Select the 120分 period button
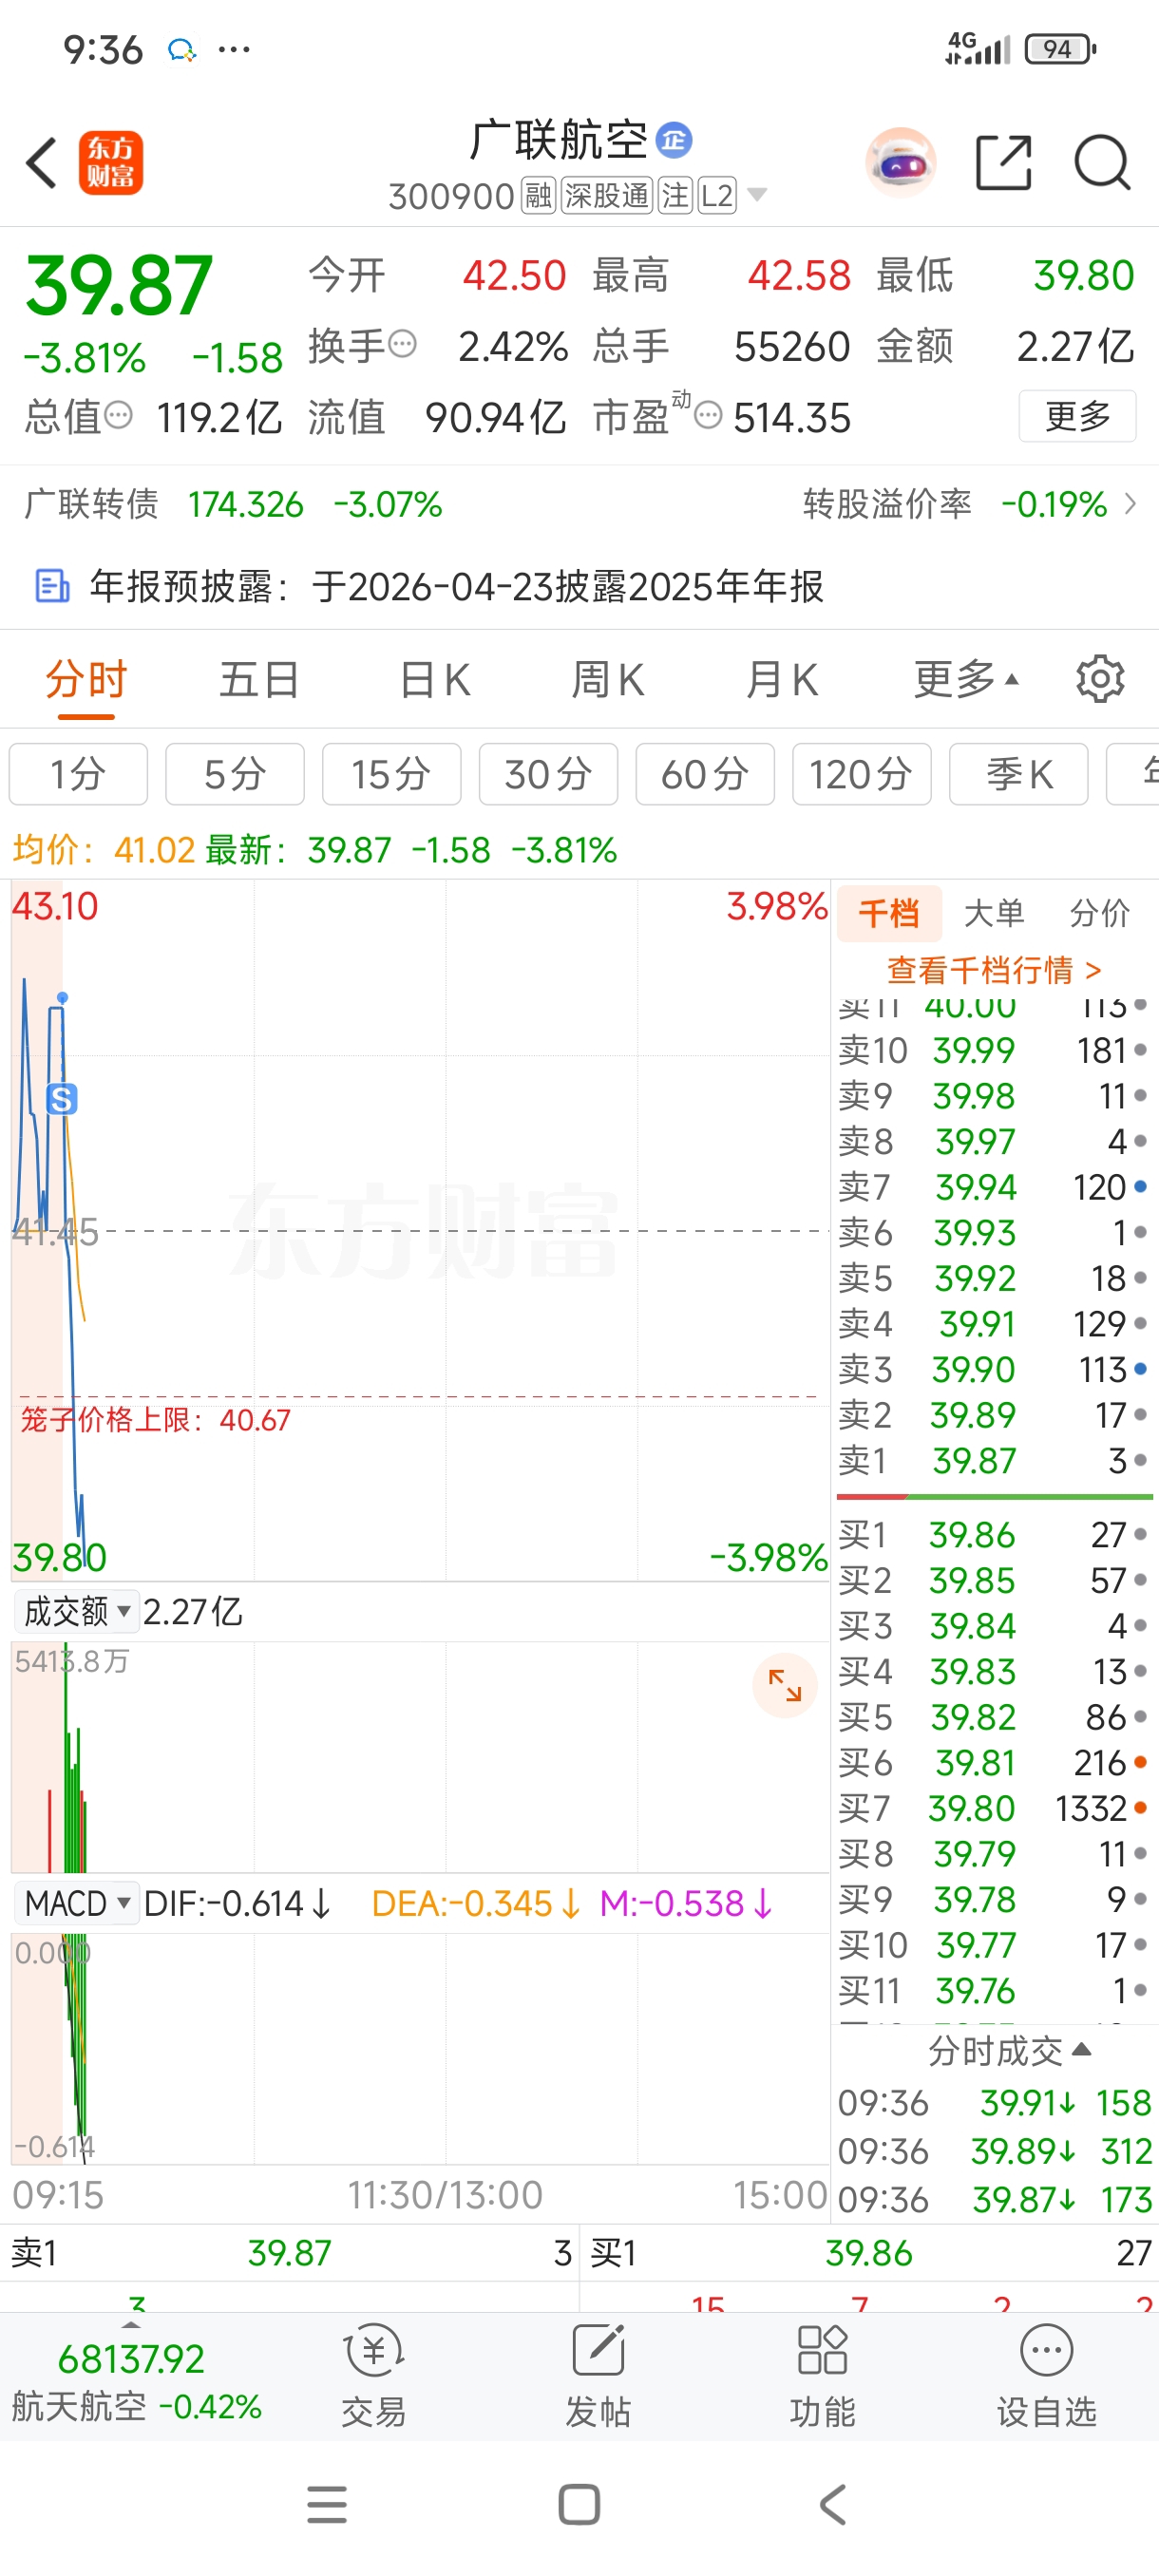Screen dimensions: 1159x2576 [x=861, y=774]
